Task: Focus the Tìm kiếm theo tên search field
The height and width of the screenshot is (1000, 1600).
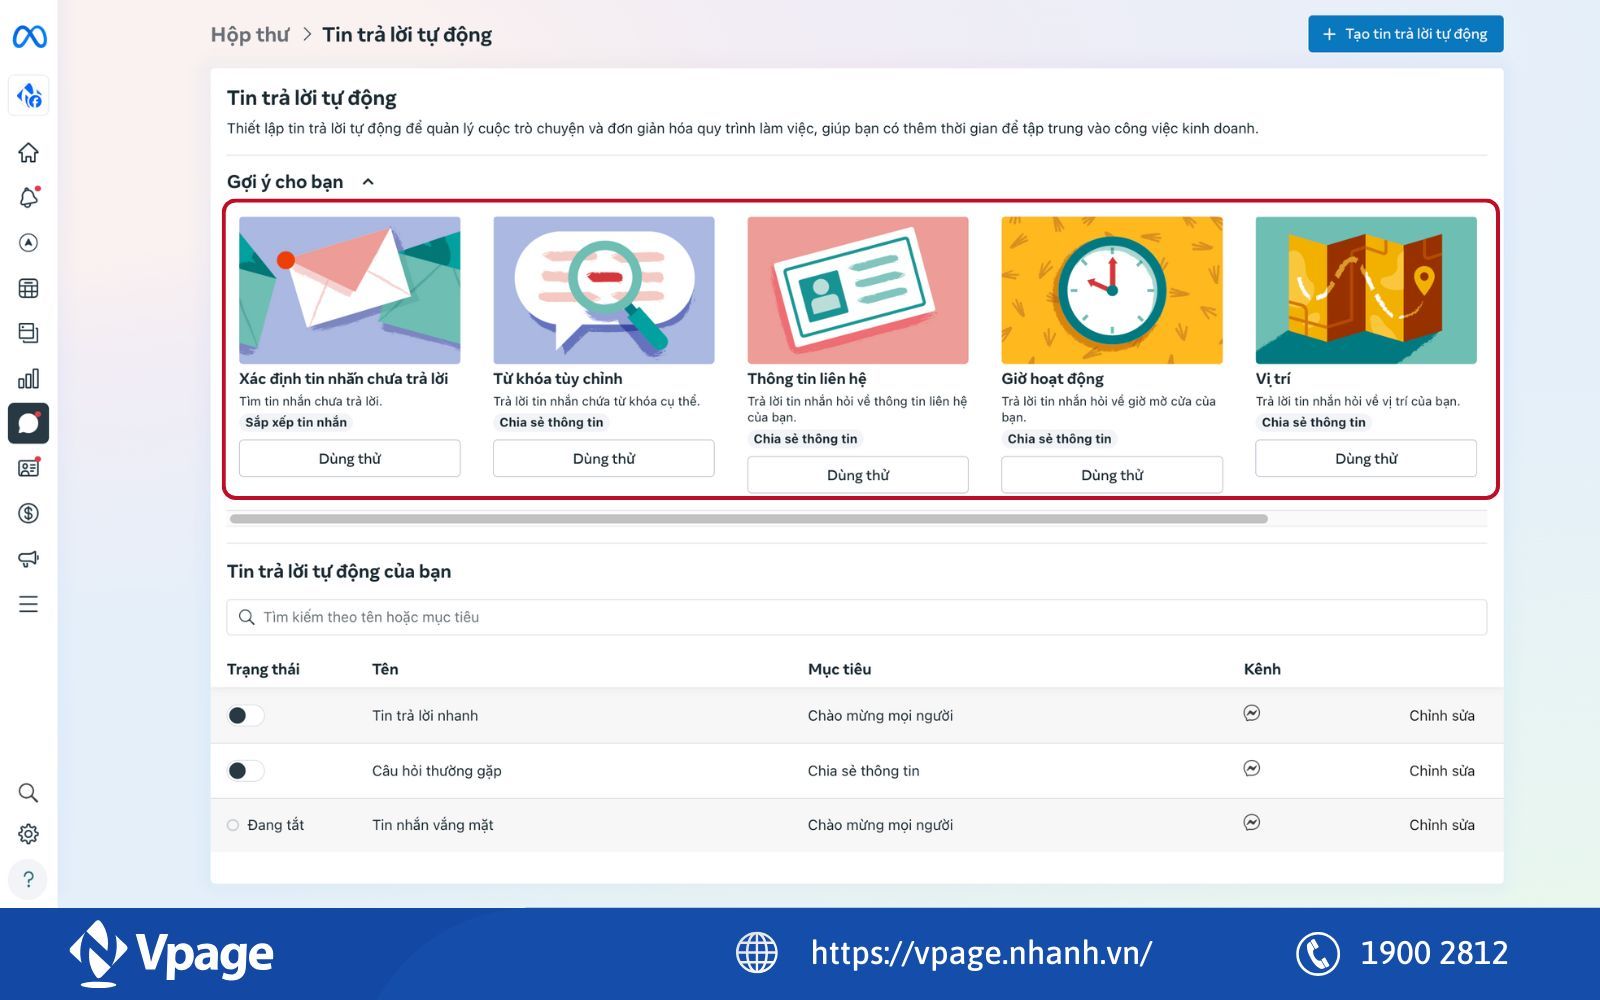Action: tap(857, 617)
